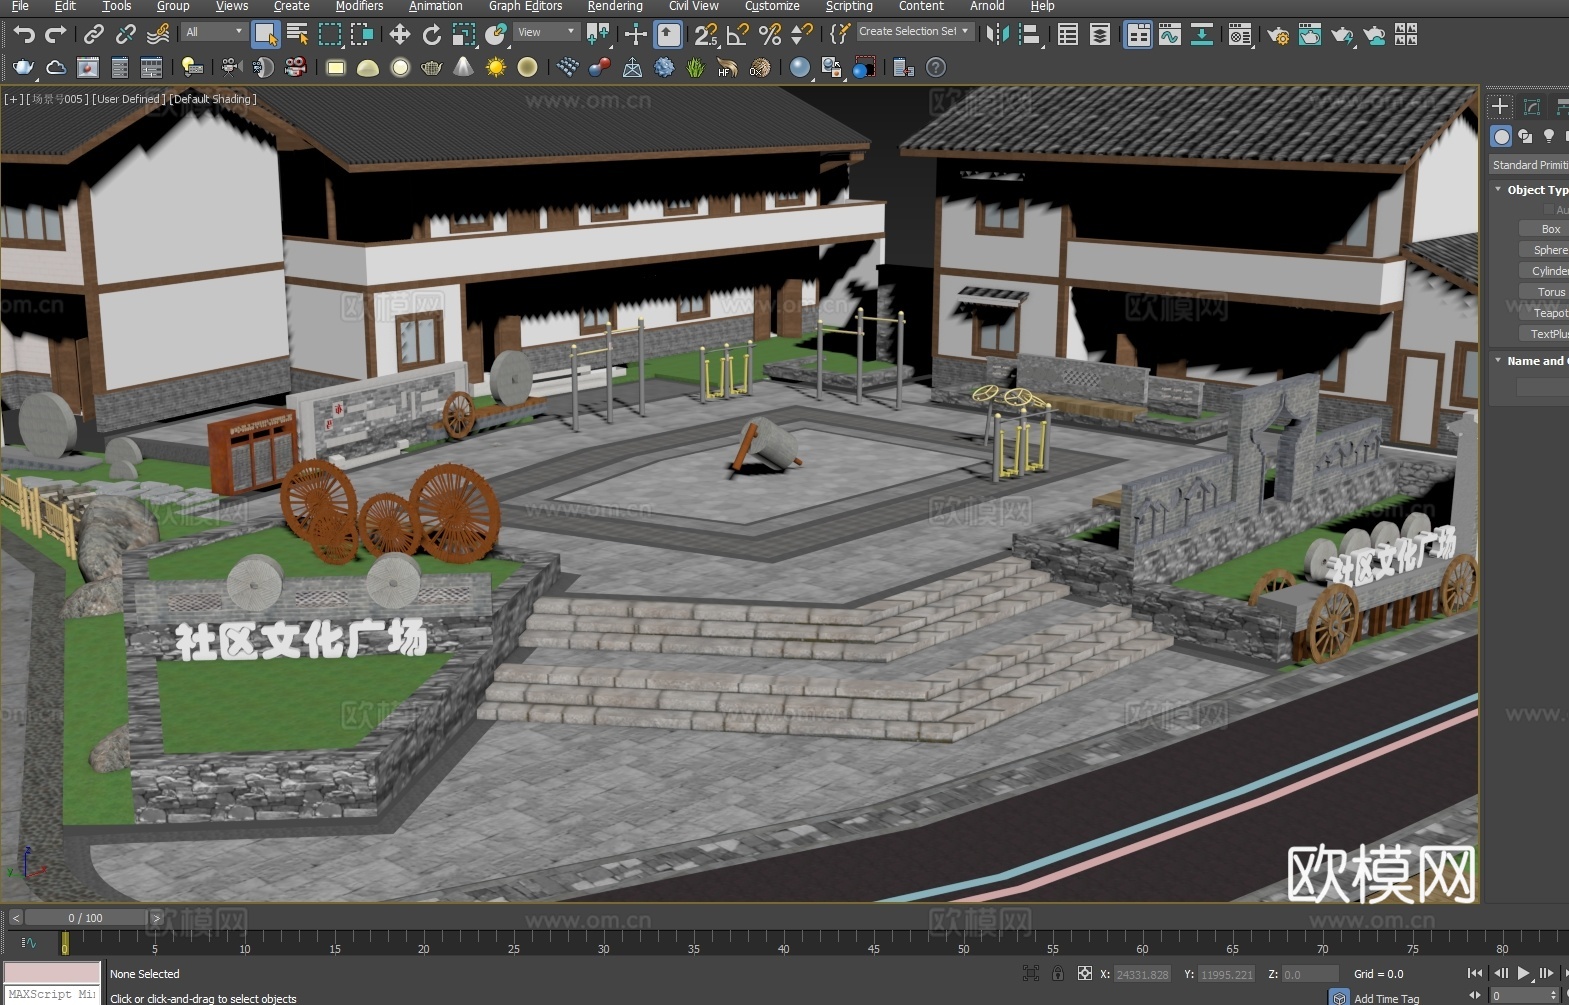Click the sun light icon in second toolbar

click(x=496, y=67)
